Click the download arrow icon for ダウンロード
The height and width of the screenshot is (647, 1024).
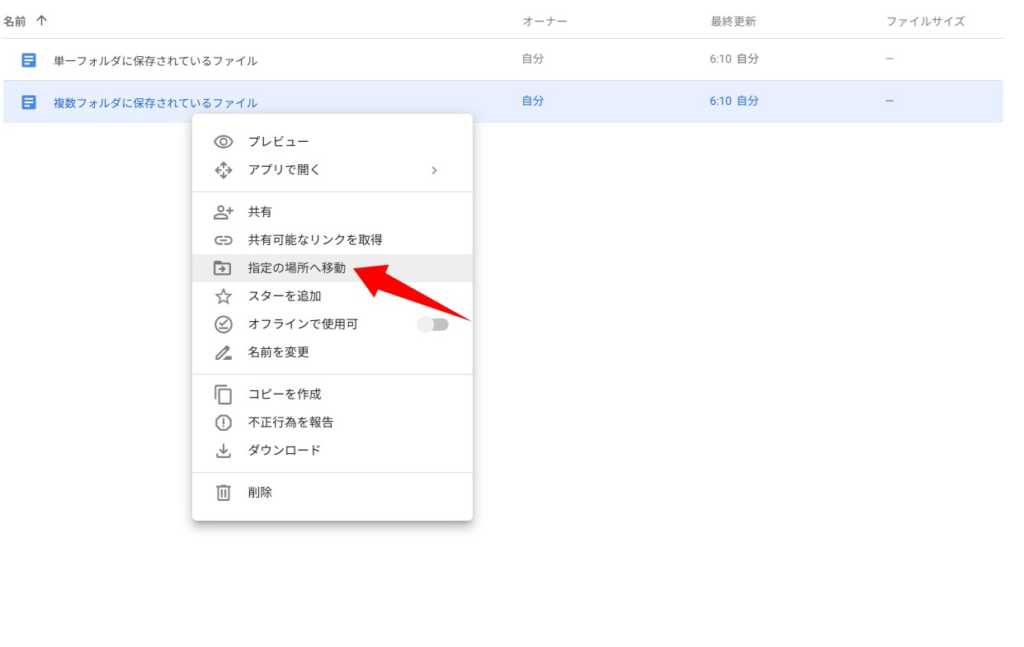point(223,450)
